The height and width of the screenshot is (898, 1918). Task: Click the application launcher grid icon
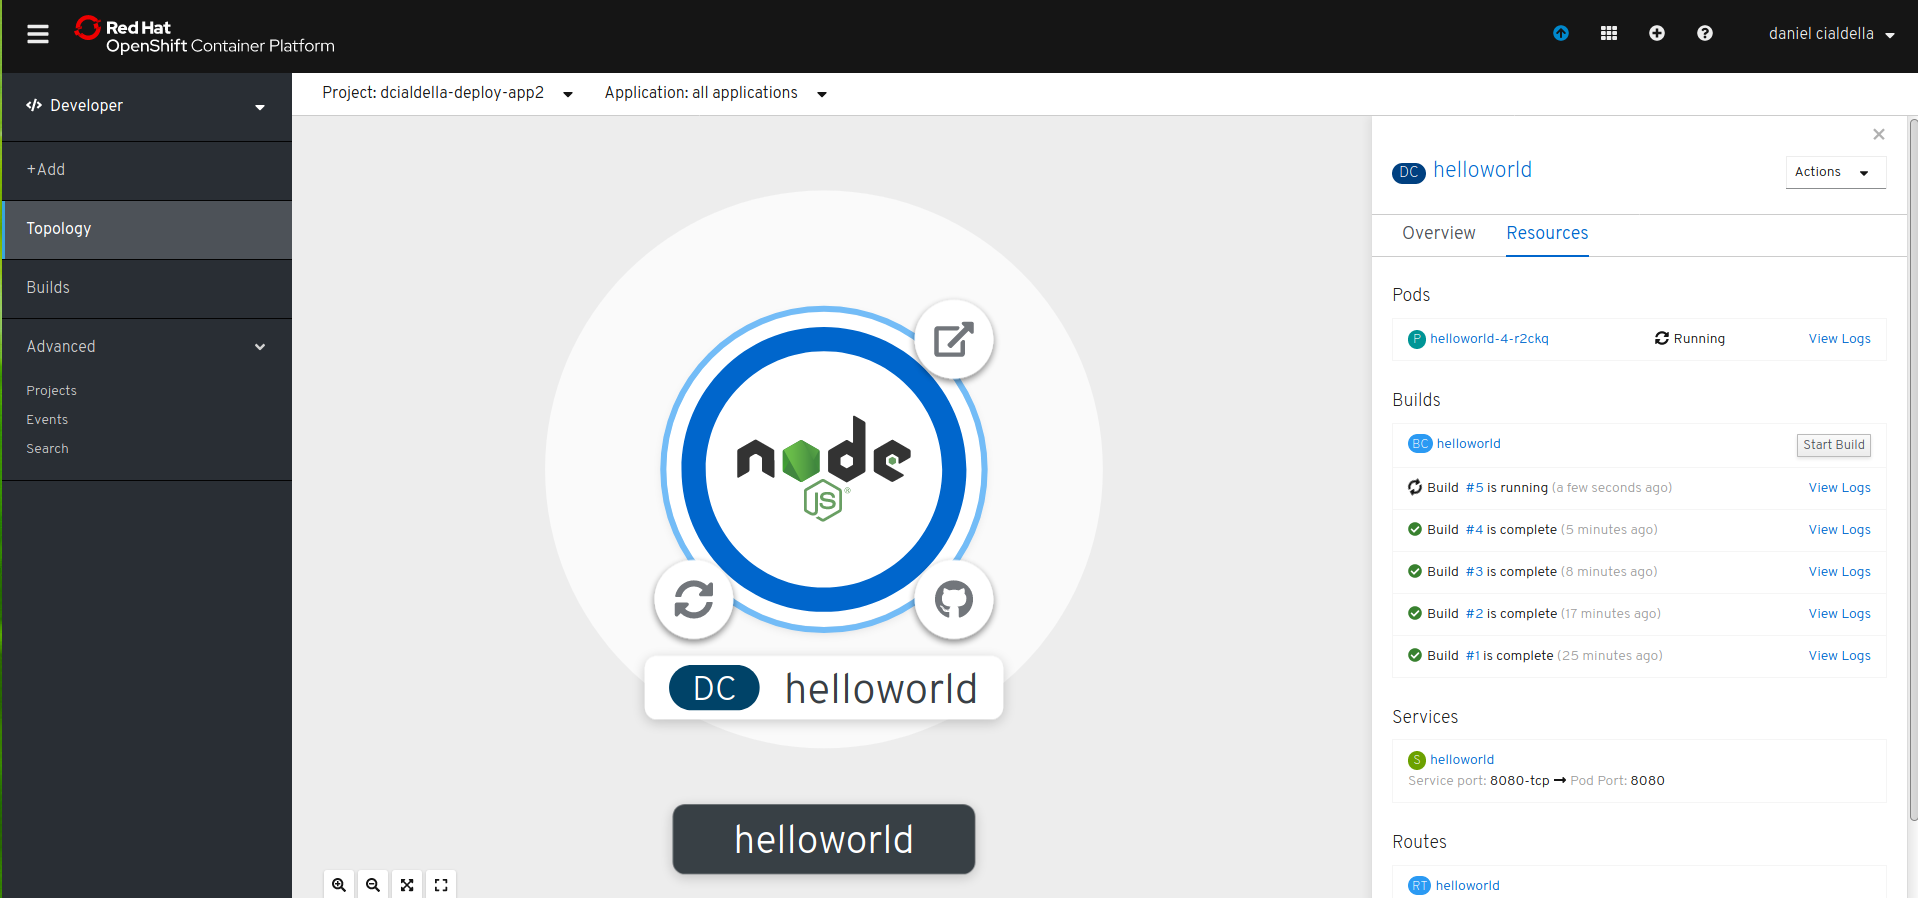tap(1608, 34)
